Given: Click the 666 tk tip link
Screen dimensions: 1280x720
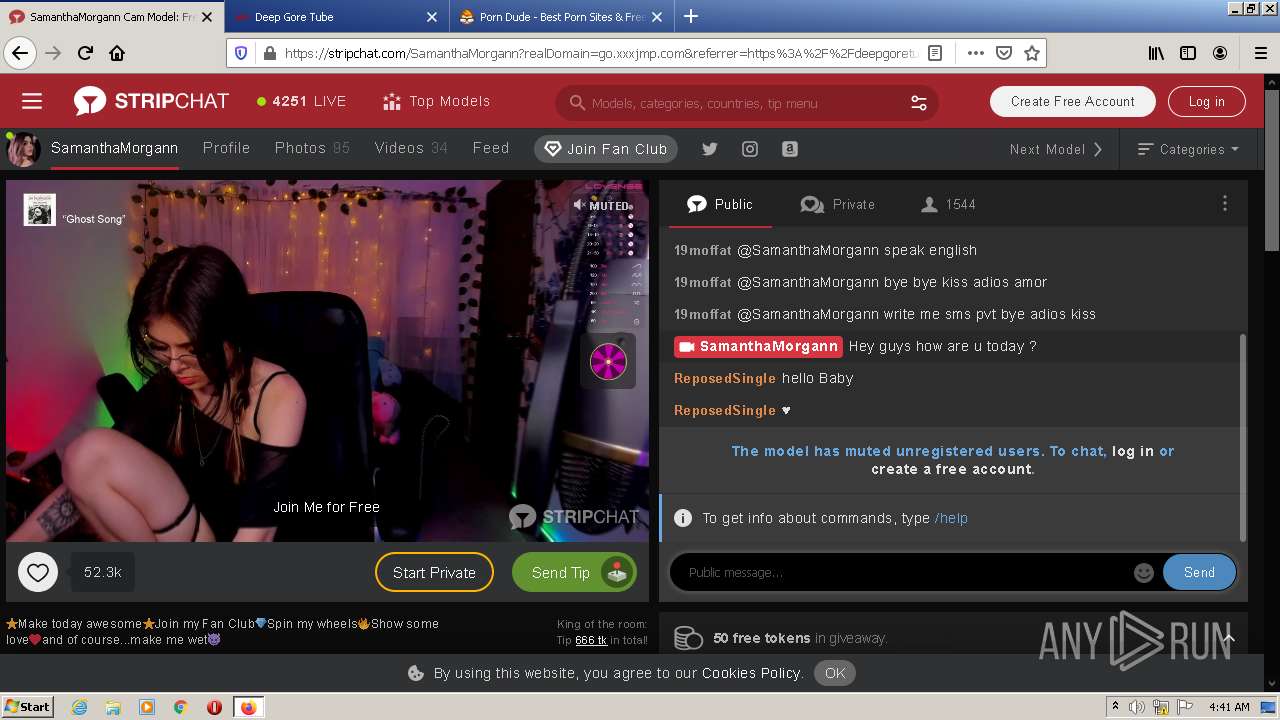Looking at the screenshot, I should (x=591, y=640).
